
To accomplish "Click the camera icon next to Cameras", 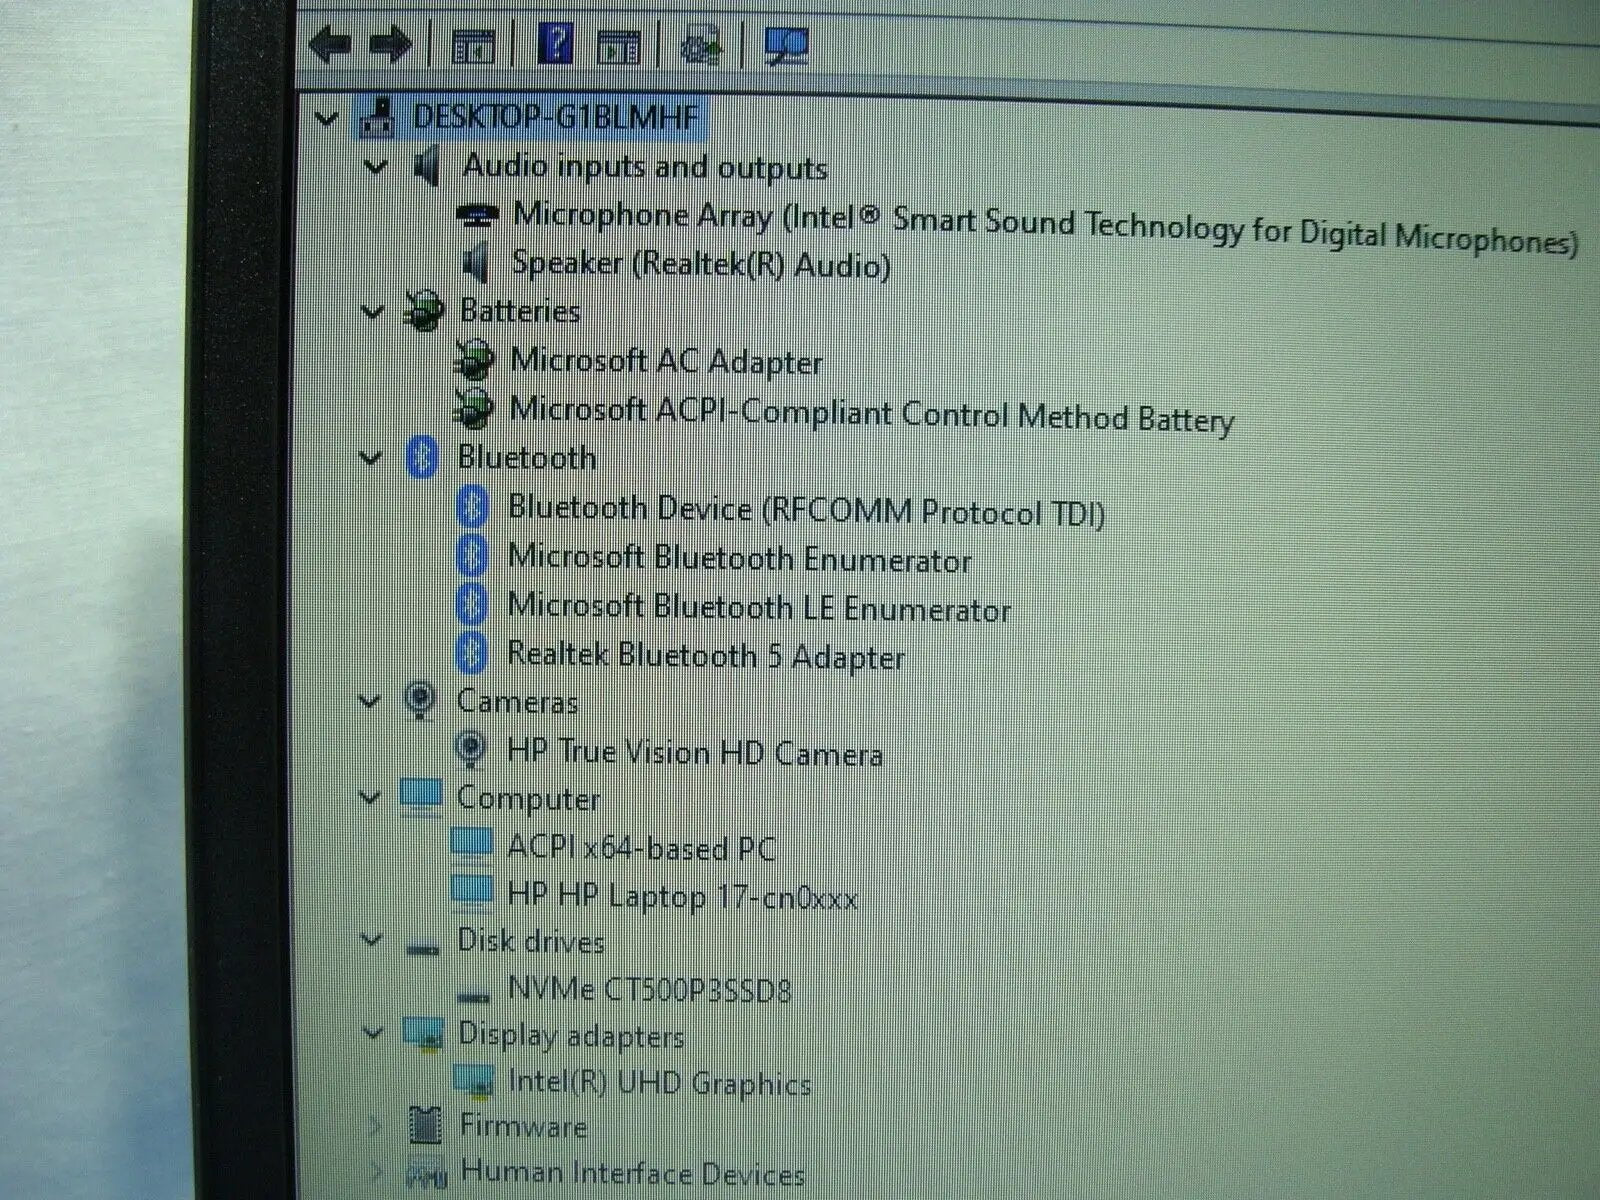I will tap(421, 701).
